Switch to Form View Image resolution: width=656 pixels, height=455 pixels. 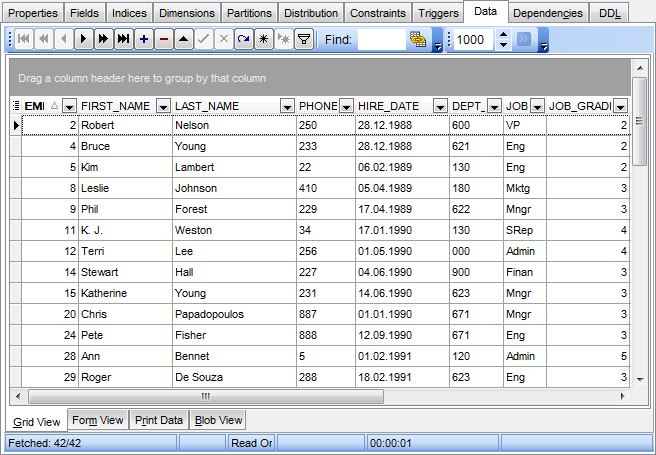tap(98, 420)
